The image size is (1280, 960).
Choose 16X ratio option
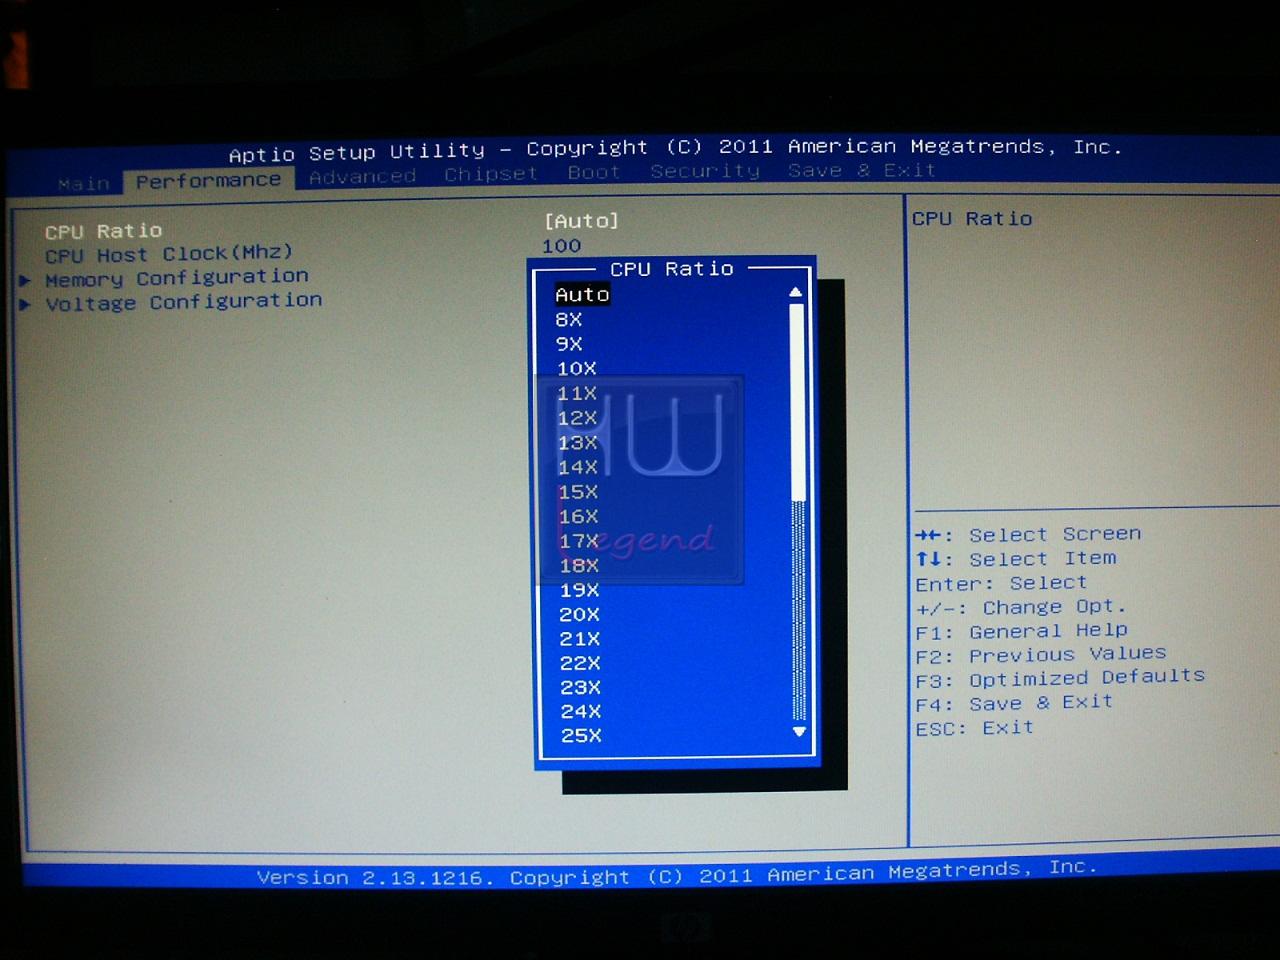[578, 517]
